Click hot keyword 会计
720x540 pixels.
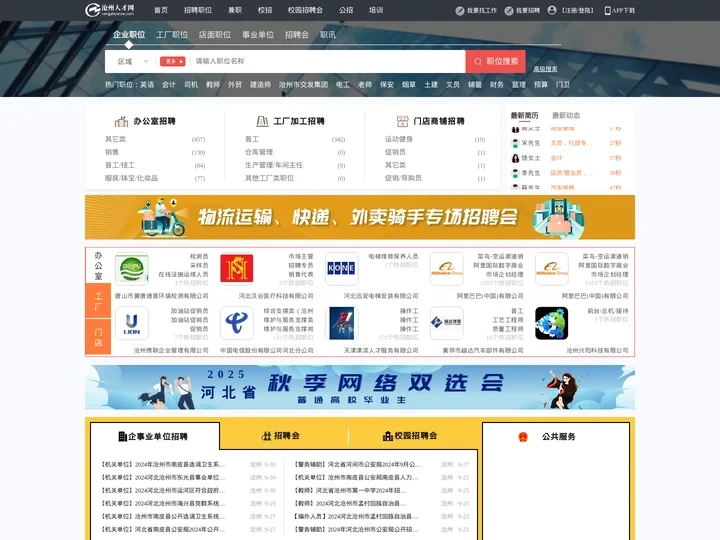click(169, 84)
